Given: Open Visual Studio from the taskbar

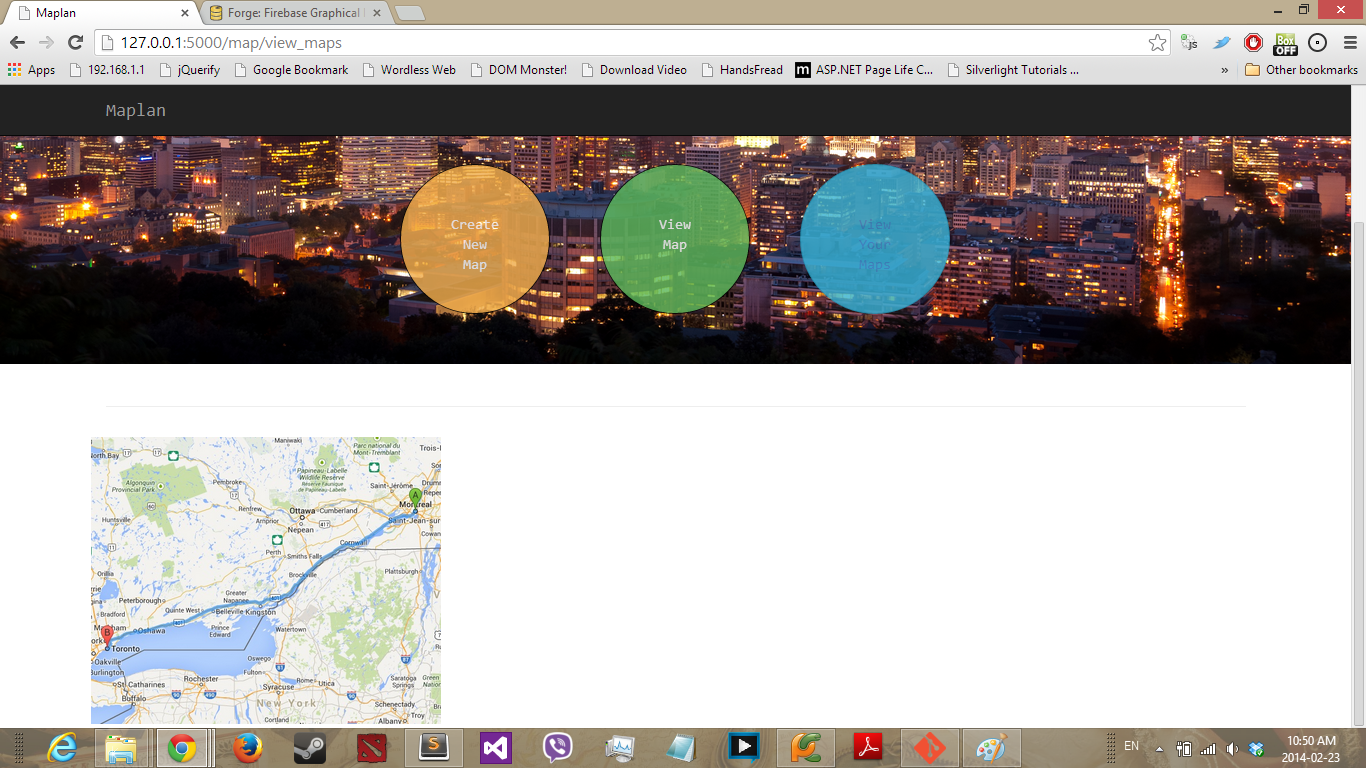Looking at the screenshot, I should coord(496,748).
